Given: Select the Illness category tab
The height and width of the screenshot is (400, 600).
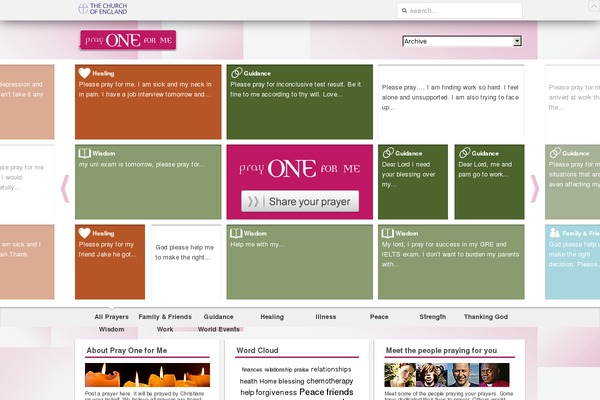Looking at the screenshot, I should pos(326,317).
